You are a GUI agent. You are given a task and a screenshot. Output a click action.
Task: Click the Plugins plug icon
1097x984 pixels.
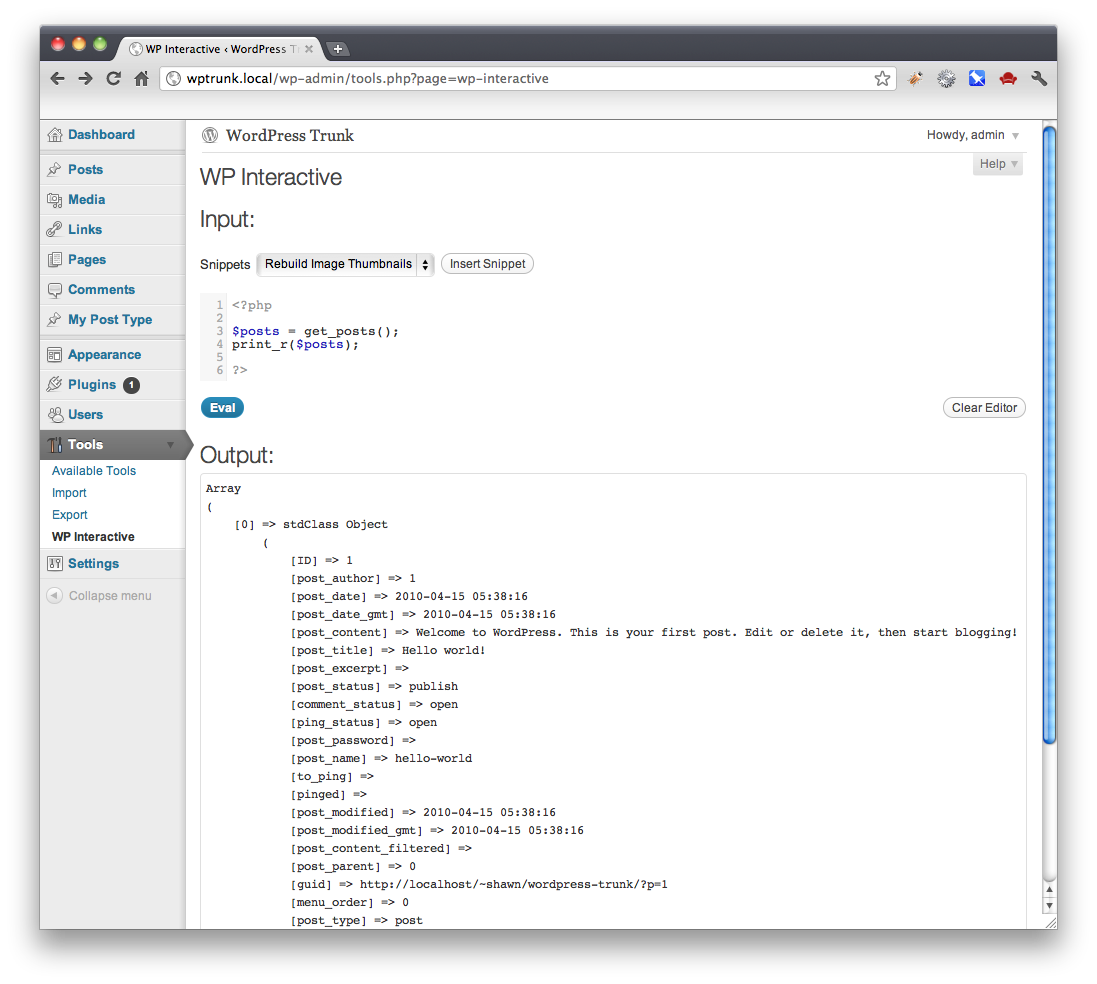click(55, 384)
